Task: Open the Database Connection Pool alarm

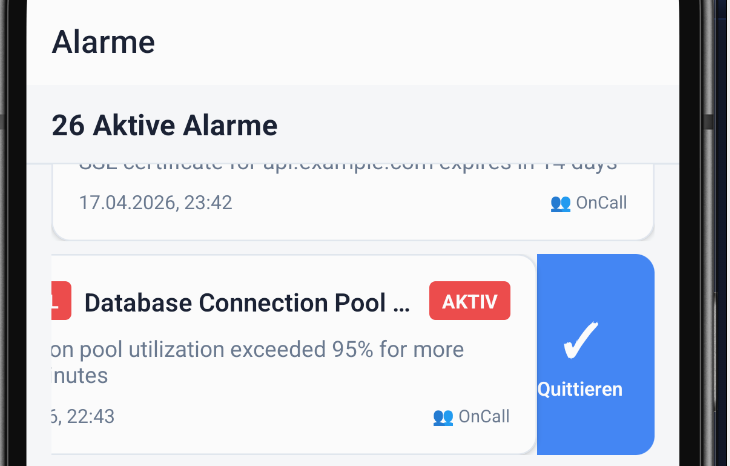Action: tap(248, 303)
